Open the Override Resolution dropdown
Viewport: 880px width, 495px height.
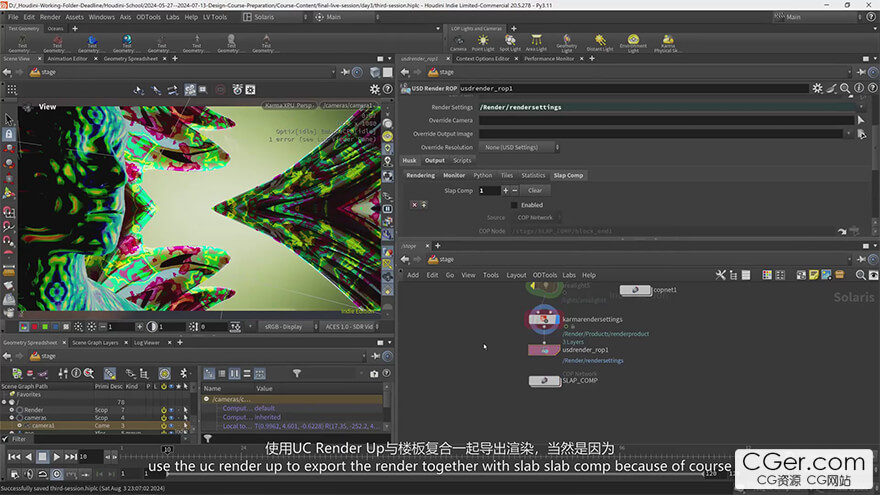point(519,148)
